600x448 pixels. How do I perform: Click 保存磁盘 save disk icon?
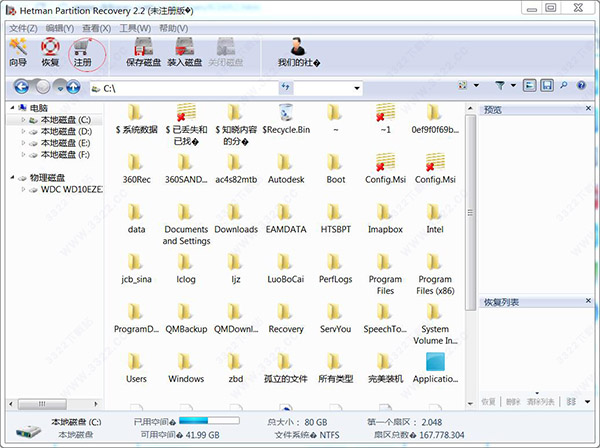click(143, 52)
